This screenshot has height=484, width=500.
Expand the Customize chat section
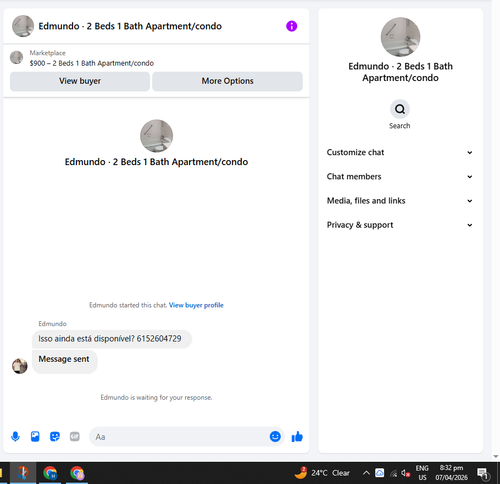point(400,152)
